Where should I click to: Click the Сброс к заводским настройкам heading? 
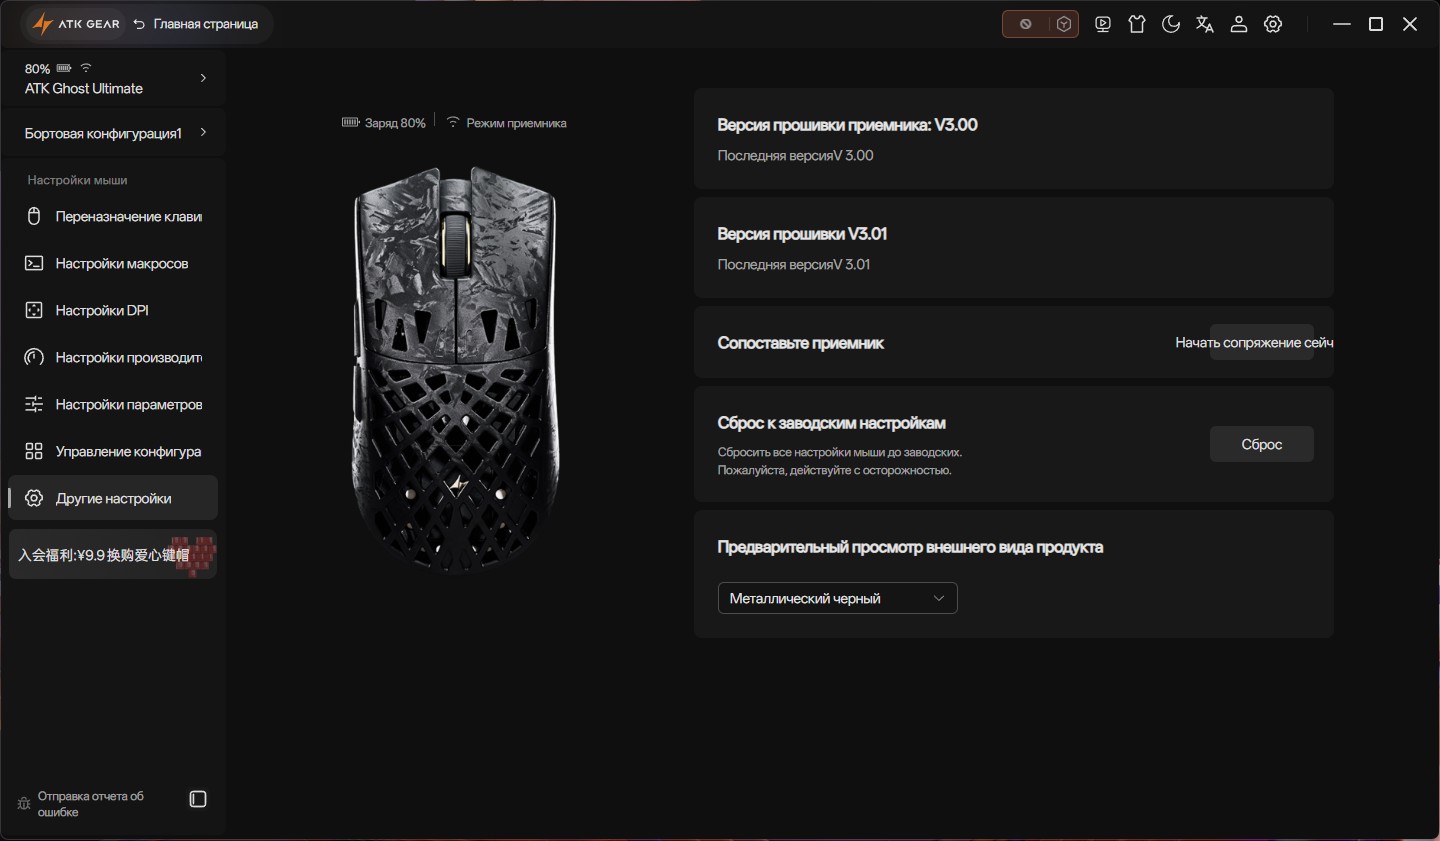(x=832, y=423)
